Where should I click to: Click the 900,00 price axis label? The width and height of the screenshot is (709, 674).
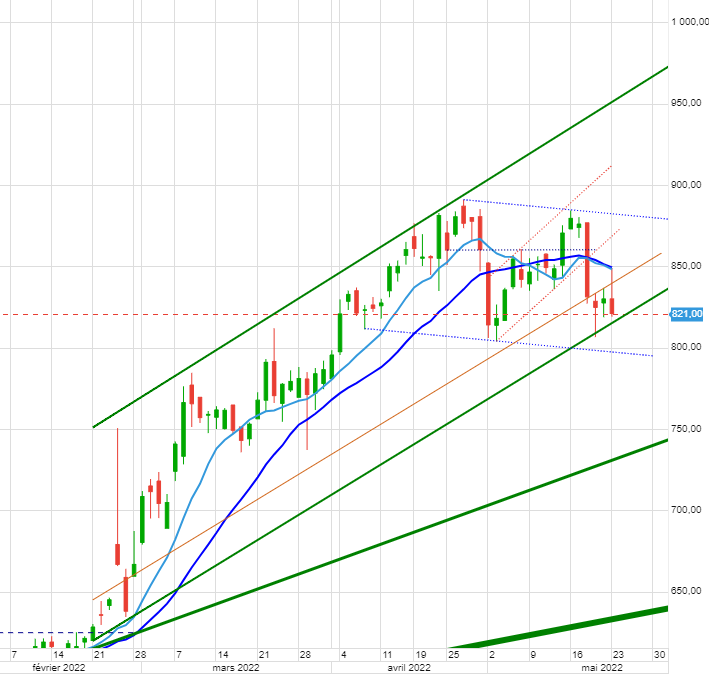(686, 185)
